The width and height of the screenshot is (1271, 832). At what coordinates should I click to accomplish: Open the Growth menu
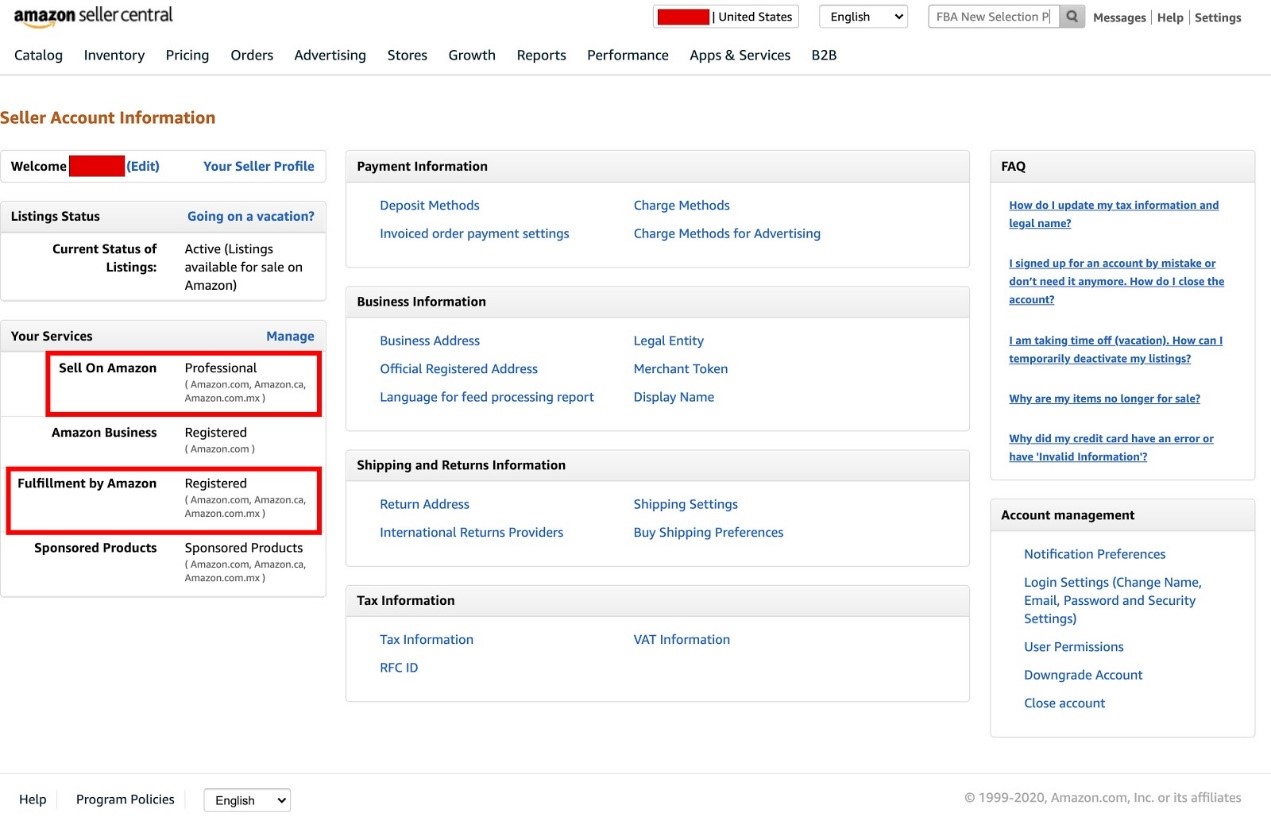coord(472,55)
